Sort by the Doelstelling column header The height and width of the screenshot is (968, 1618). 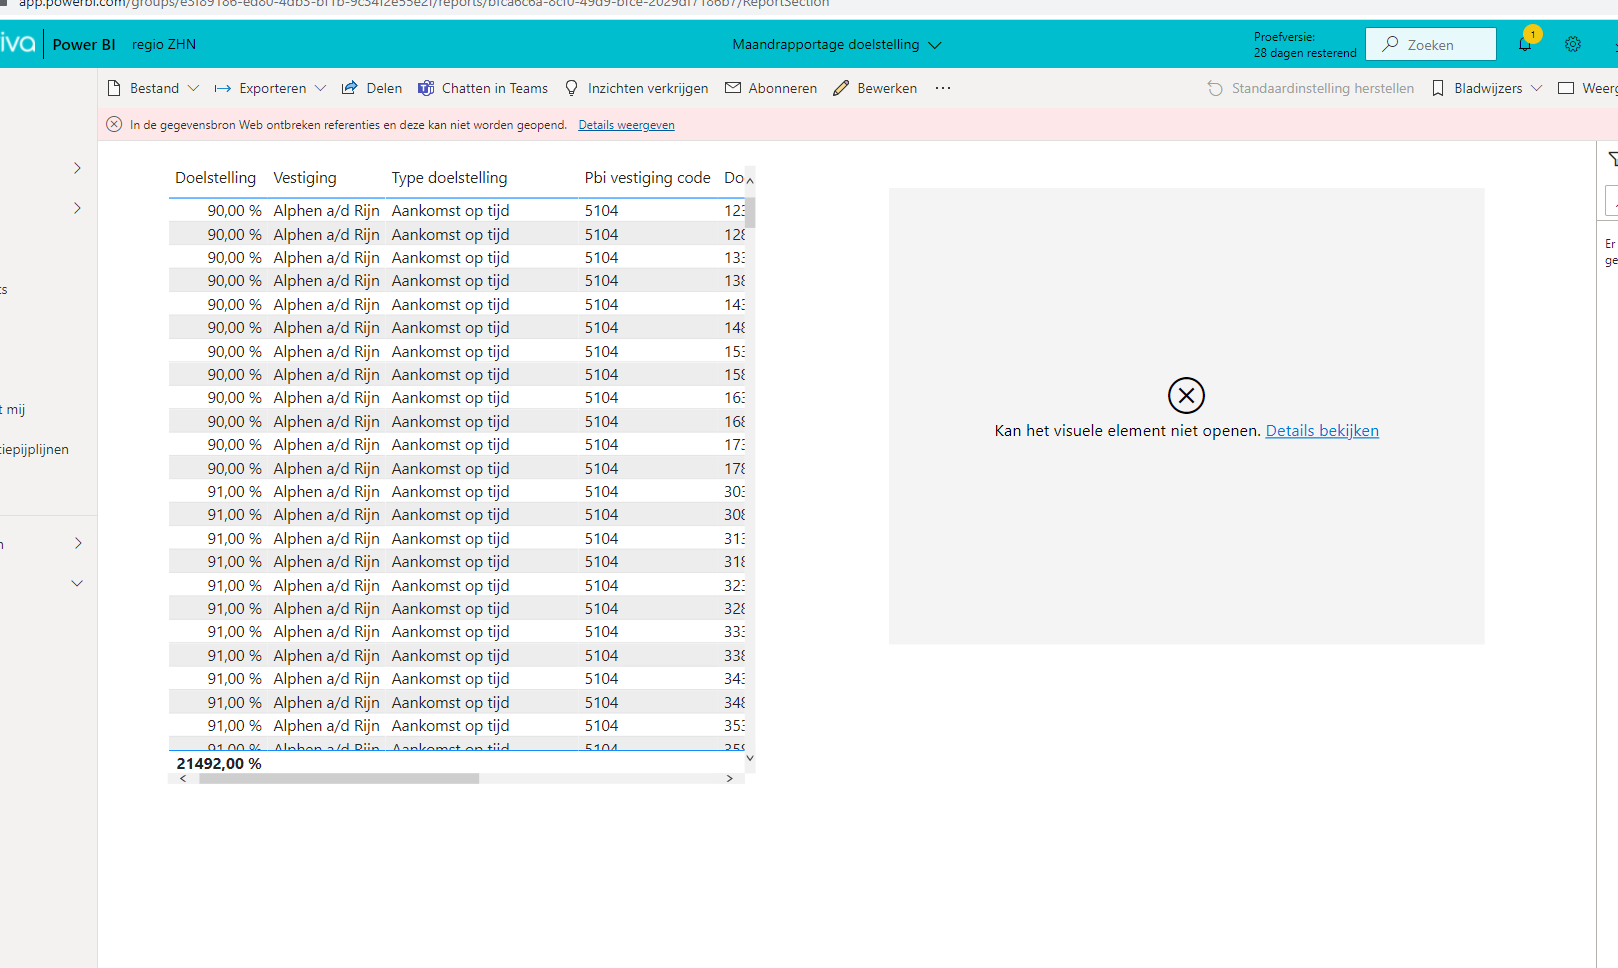[x=215, y=178]
